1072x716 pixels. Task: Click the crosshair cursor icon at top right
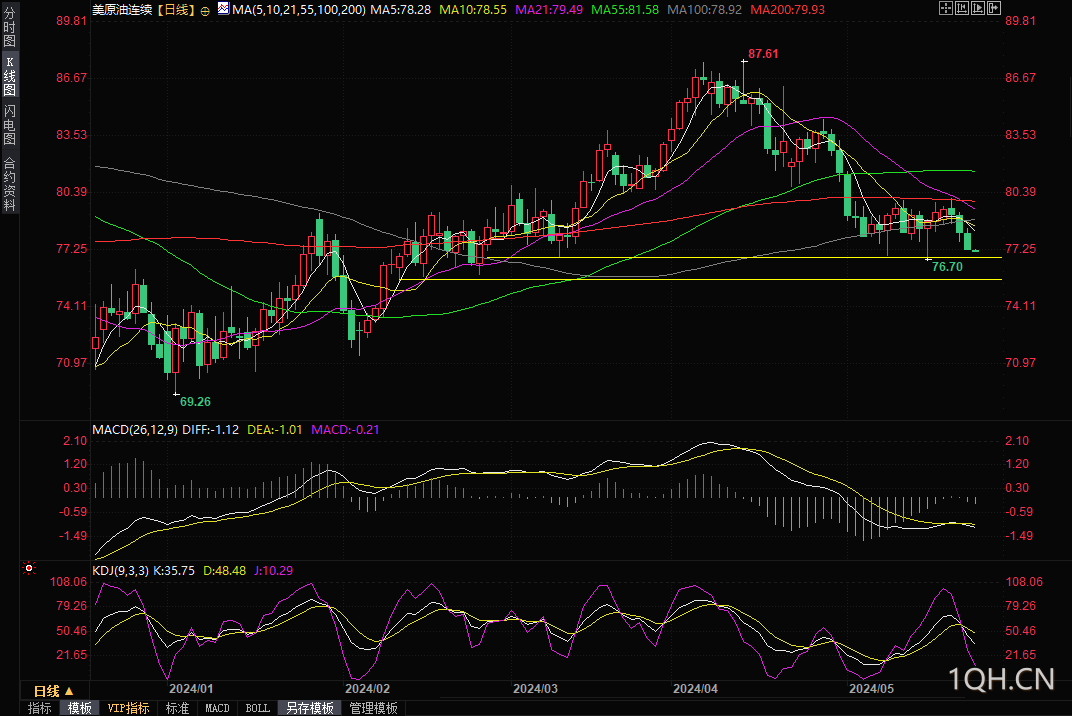946,8
